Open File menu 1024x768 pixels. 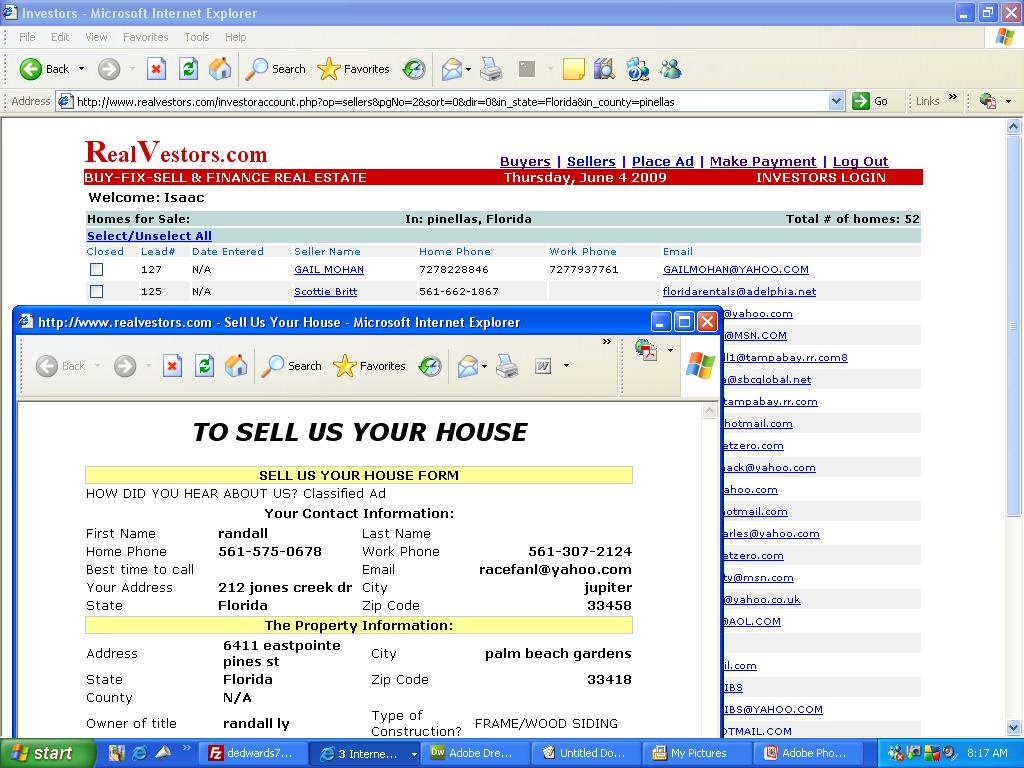point(27,37)
